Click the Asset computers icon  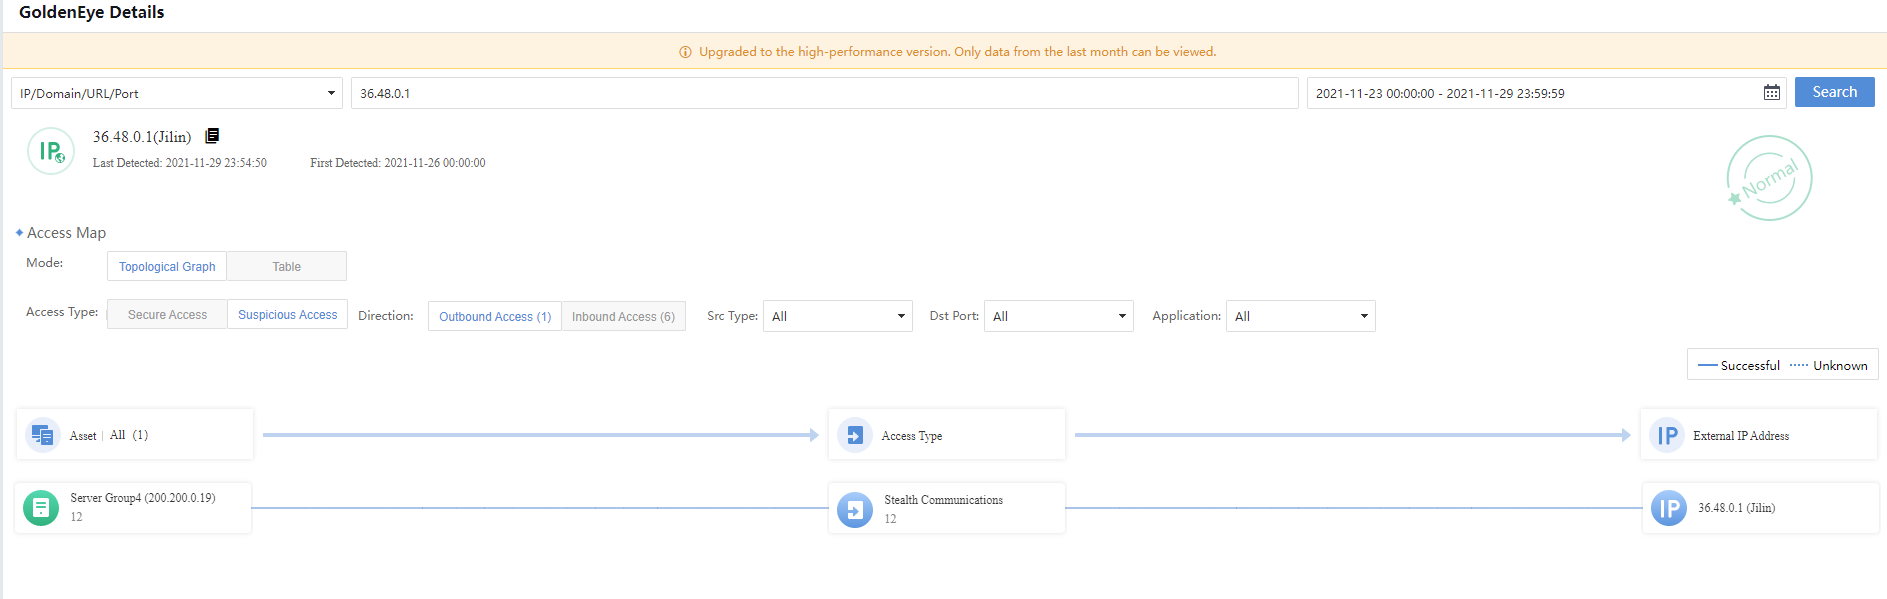point(43,435)
